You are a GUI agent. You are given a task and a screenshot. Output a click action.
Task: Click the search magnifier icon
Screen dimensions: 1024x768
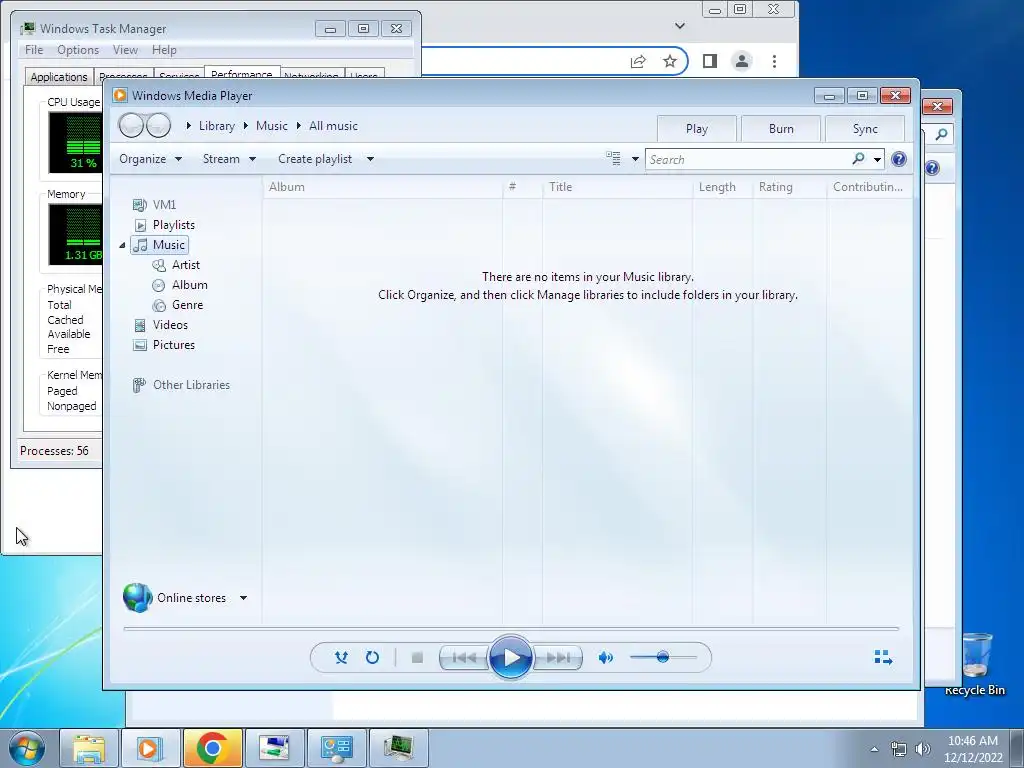tap(858, 159)
